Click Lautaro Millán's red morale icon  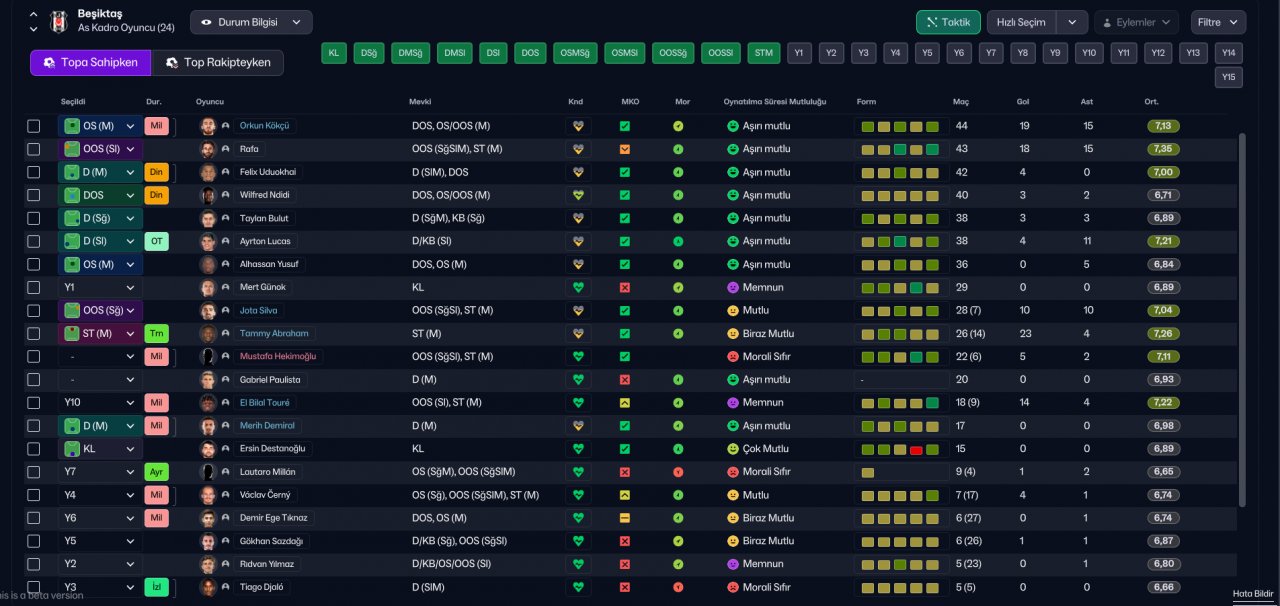click(678, 472)
